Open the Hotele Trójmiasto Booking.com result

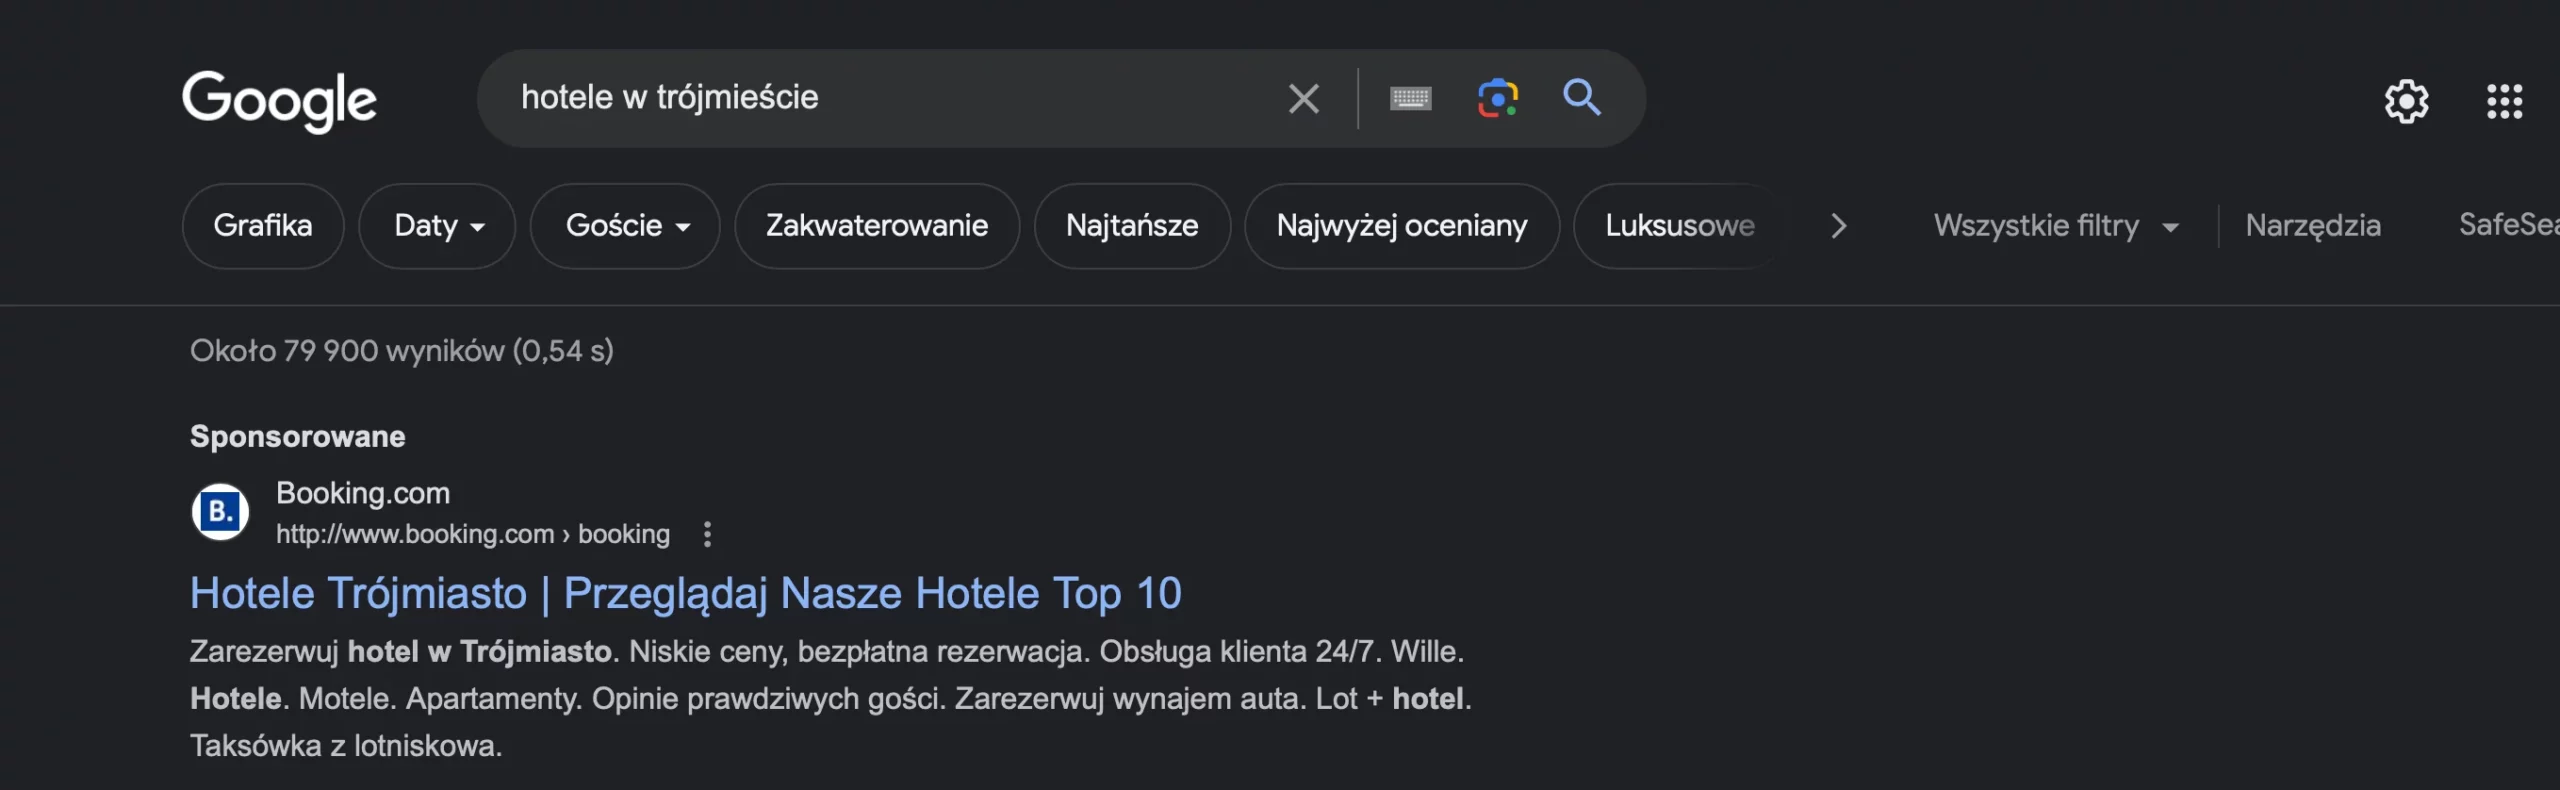(x=686, y=592)
